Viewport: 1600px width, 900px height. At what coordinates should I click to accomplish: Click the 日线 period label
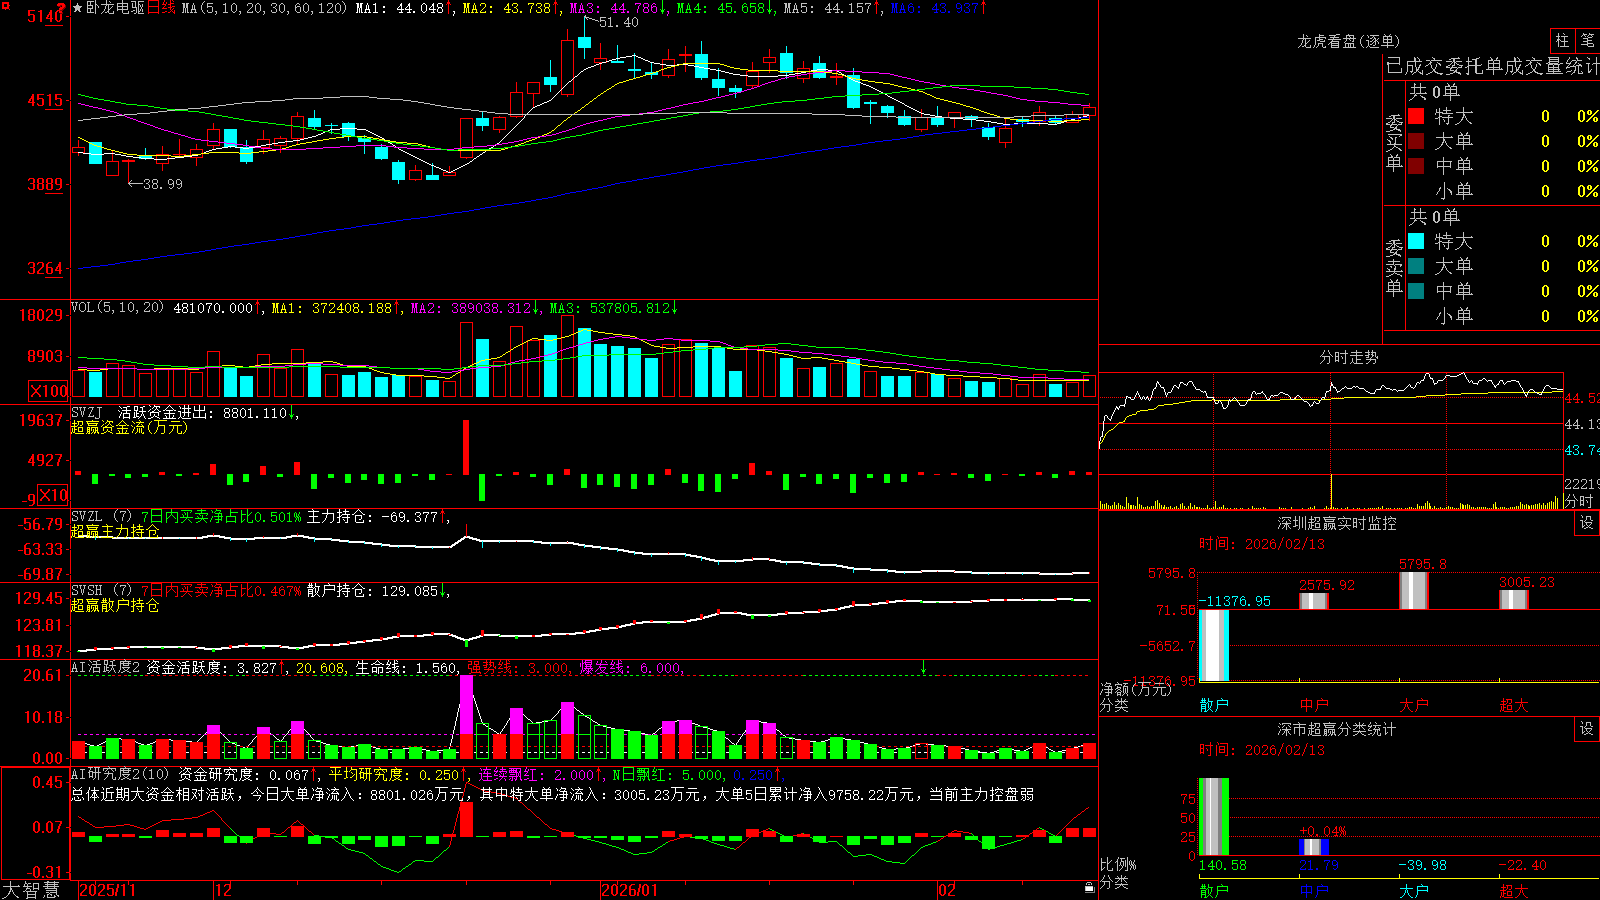161,8
